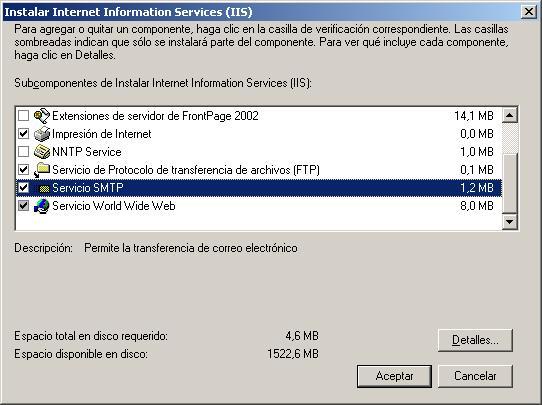
Task: Click the World Wide Web globe icon
Action: tap(42, 206)
